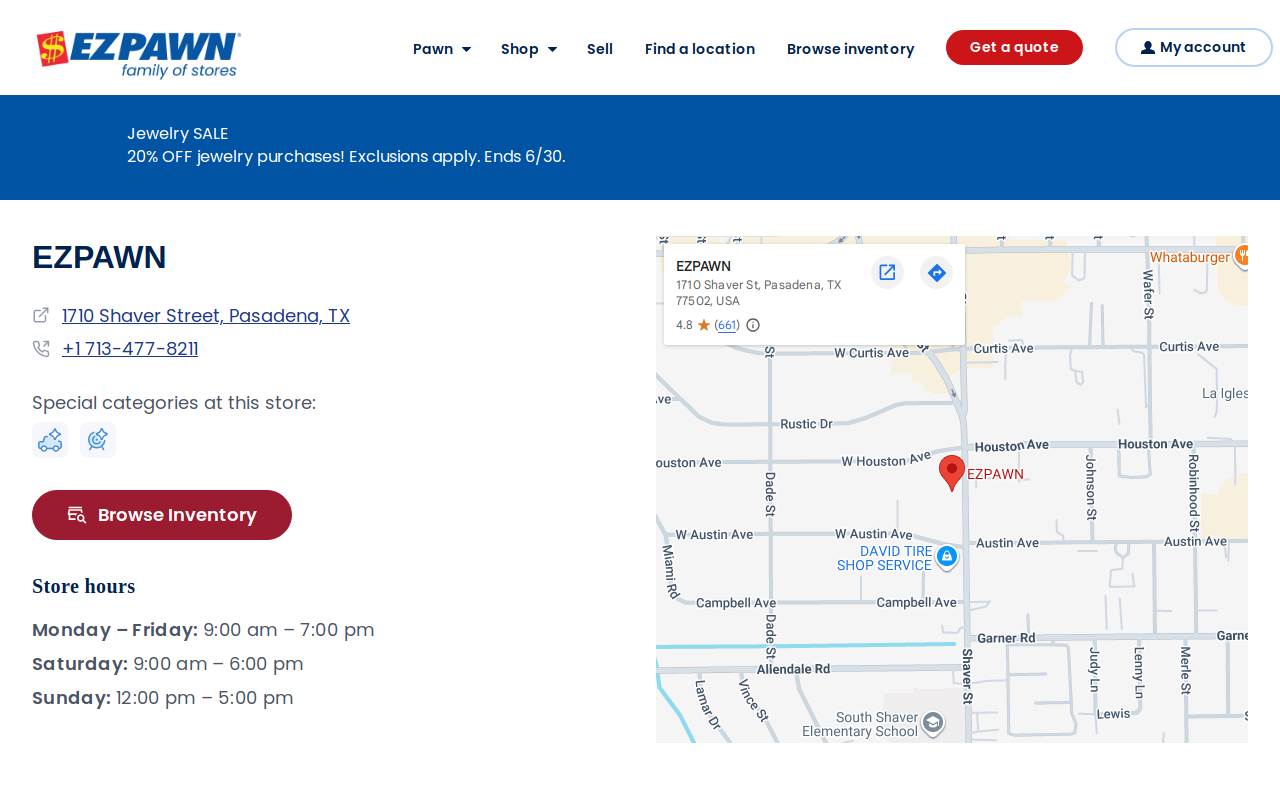Open Find a location page
Screen dimensions: 1280x800
pos(700,49)
